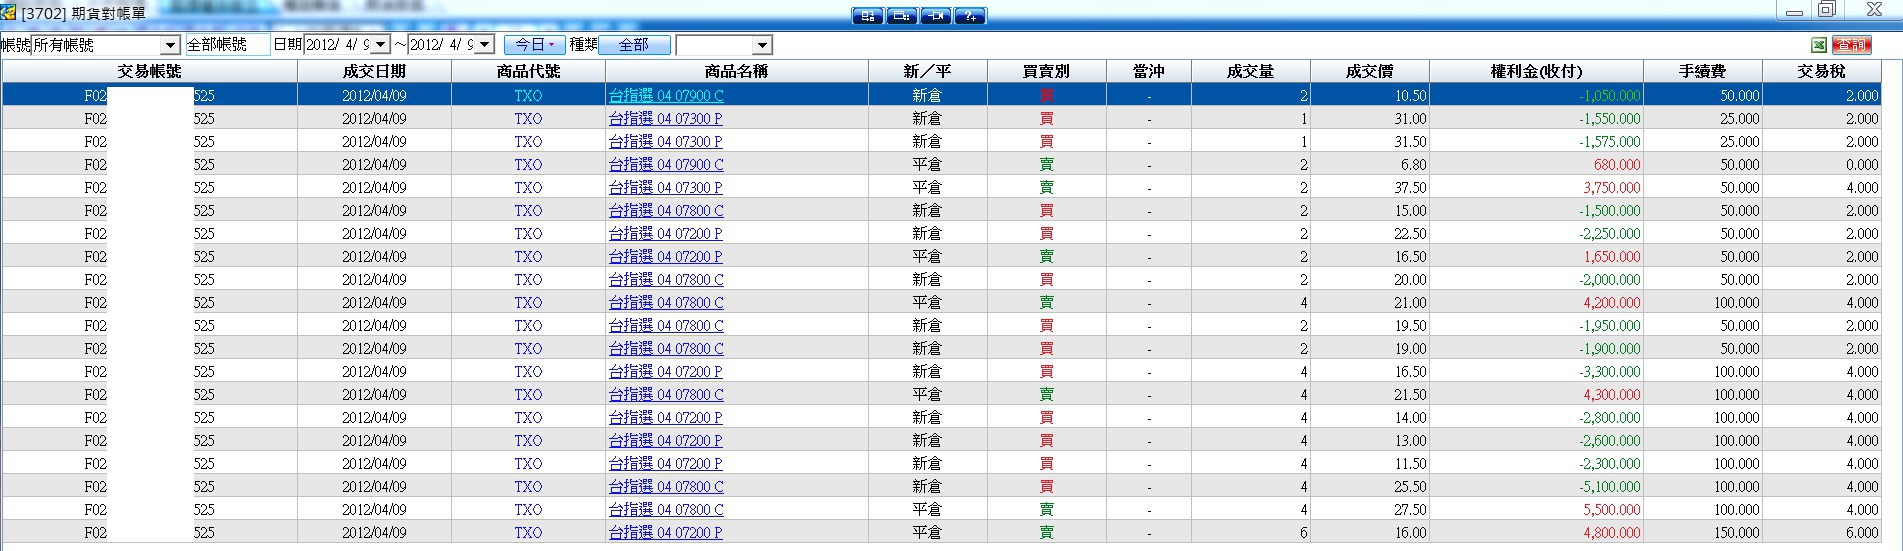The height and width of the screenshot is (551, 1903).
Task: Sort by the 商品名稱 column header
Action: pyautogui.click(x=736, y=71)
